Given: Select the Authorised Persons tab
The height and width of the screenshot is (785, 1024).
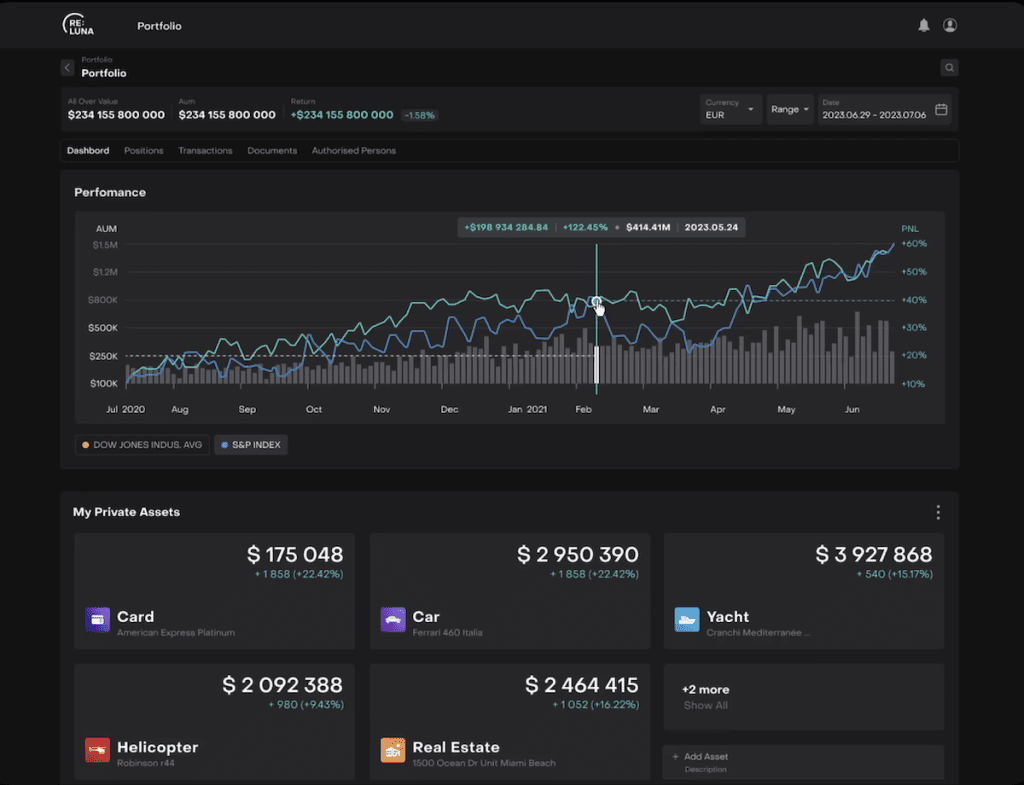Looking at the screenshot, I should coord(353,151).
